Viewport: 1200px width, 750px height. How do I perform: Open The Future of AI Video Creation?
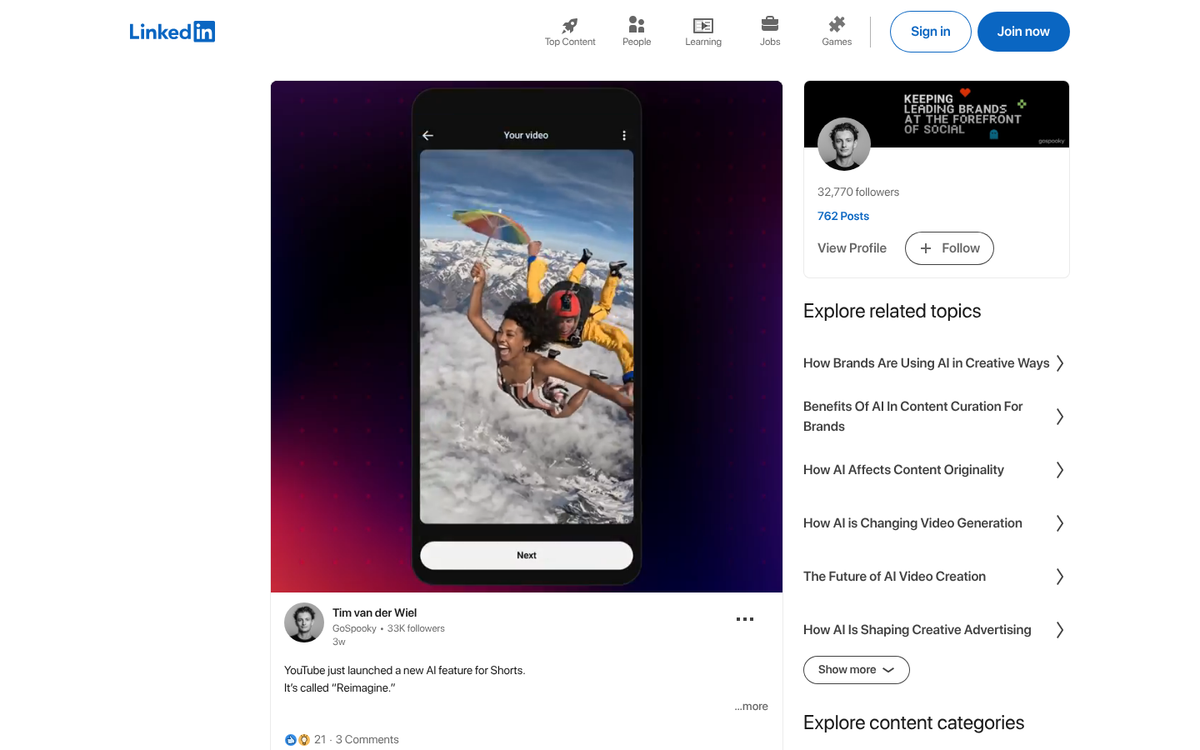pyautogui.click(x=894, y=576)
